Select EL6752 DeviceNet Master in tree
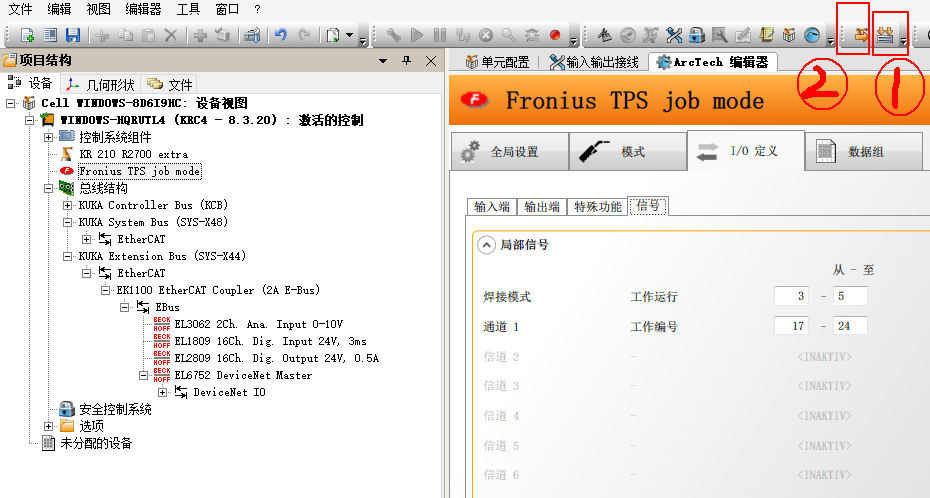 (243, 375)
